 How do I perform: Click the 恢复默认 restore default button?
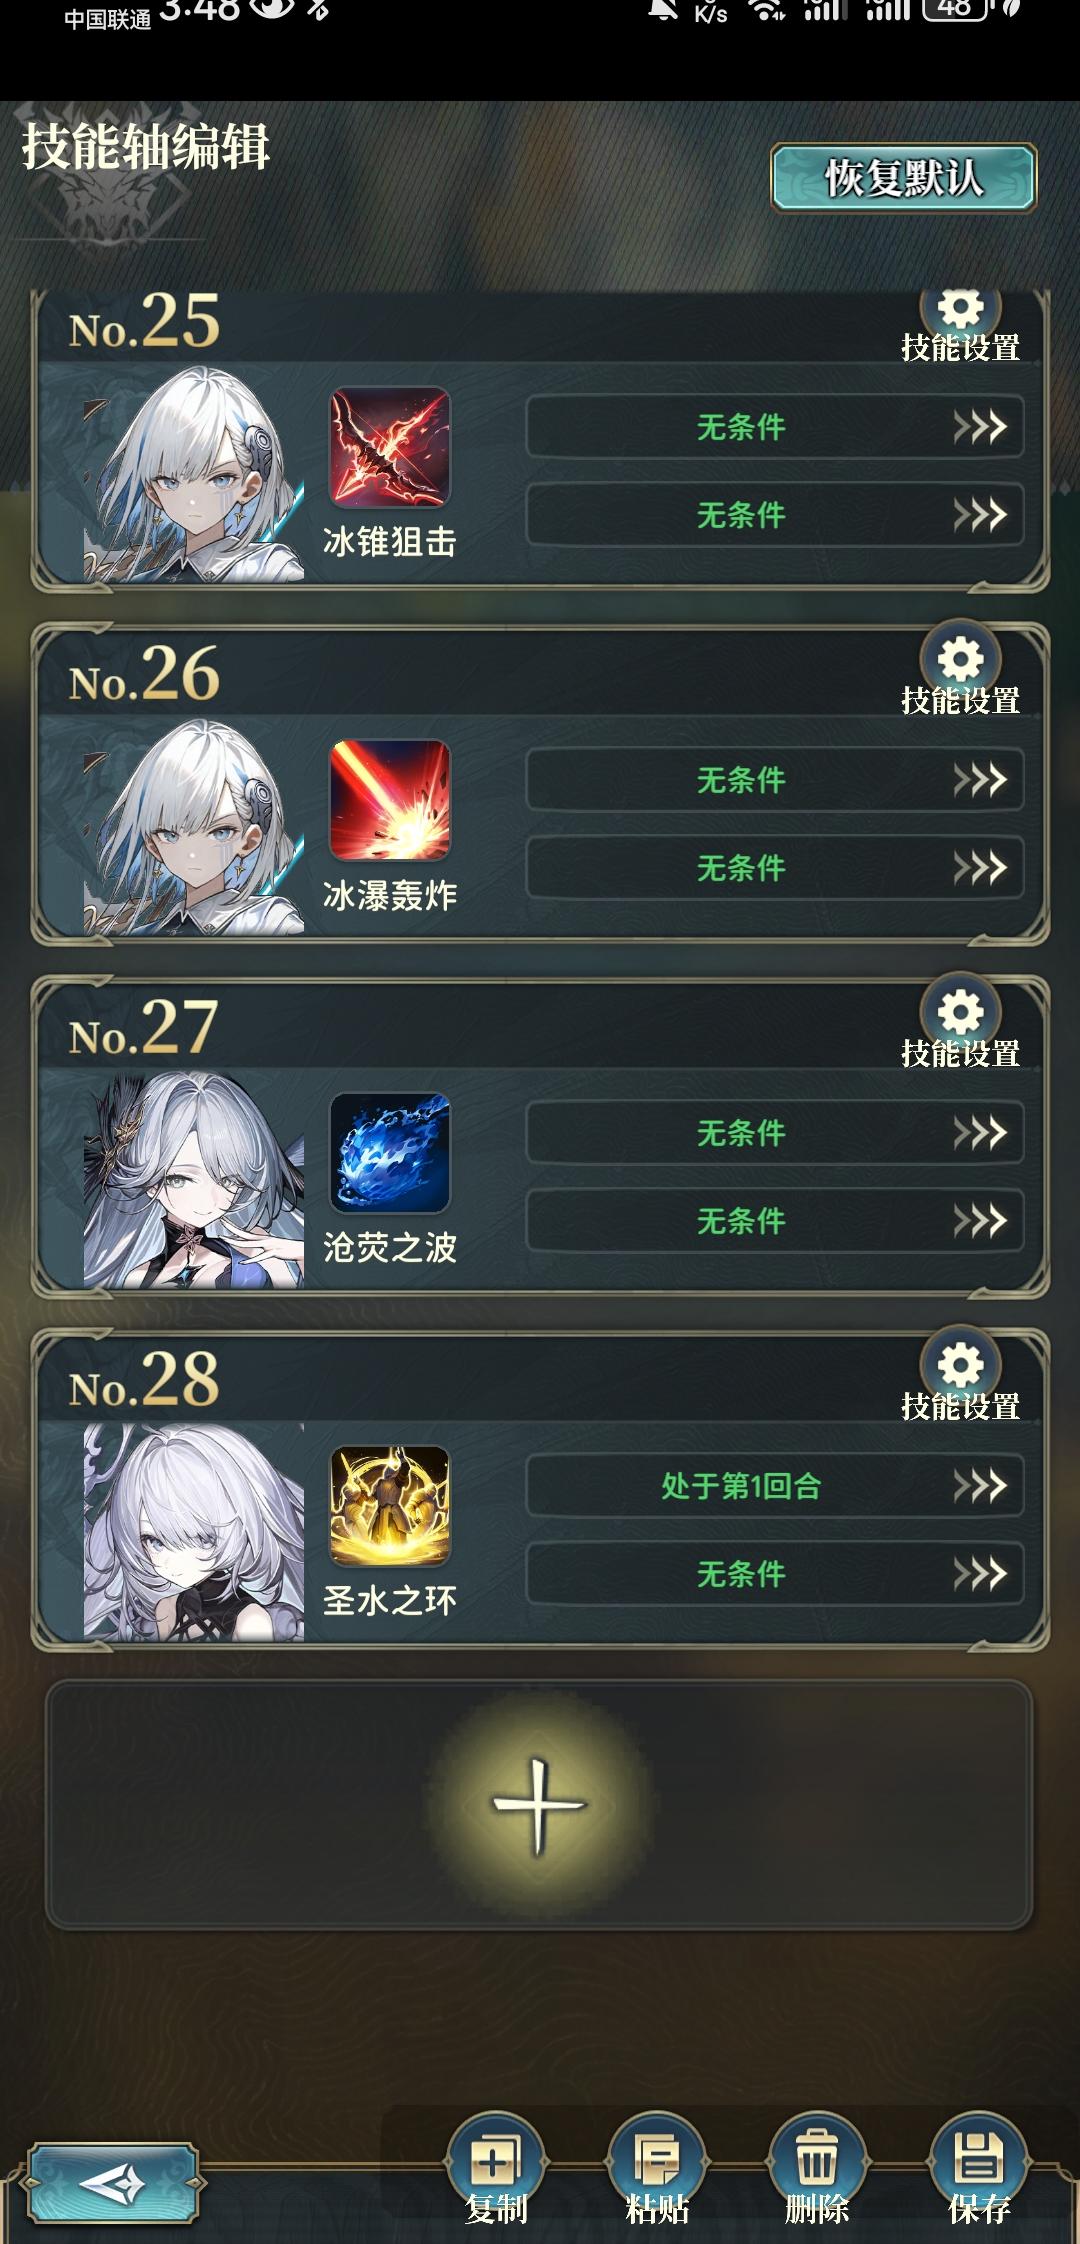(903, 178)
